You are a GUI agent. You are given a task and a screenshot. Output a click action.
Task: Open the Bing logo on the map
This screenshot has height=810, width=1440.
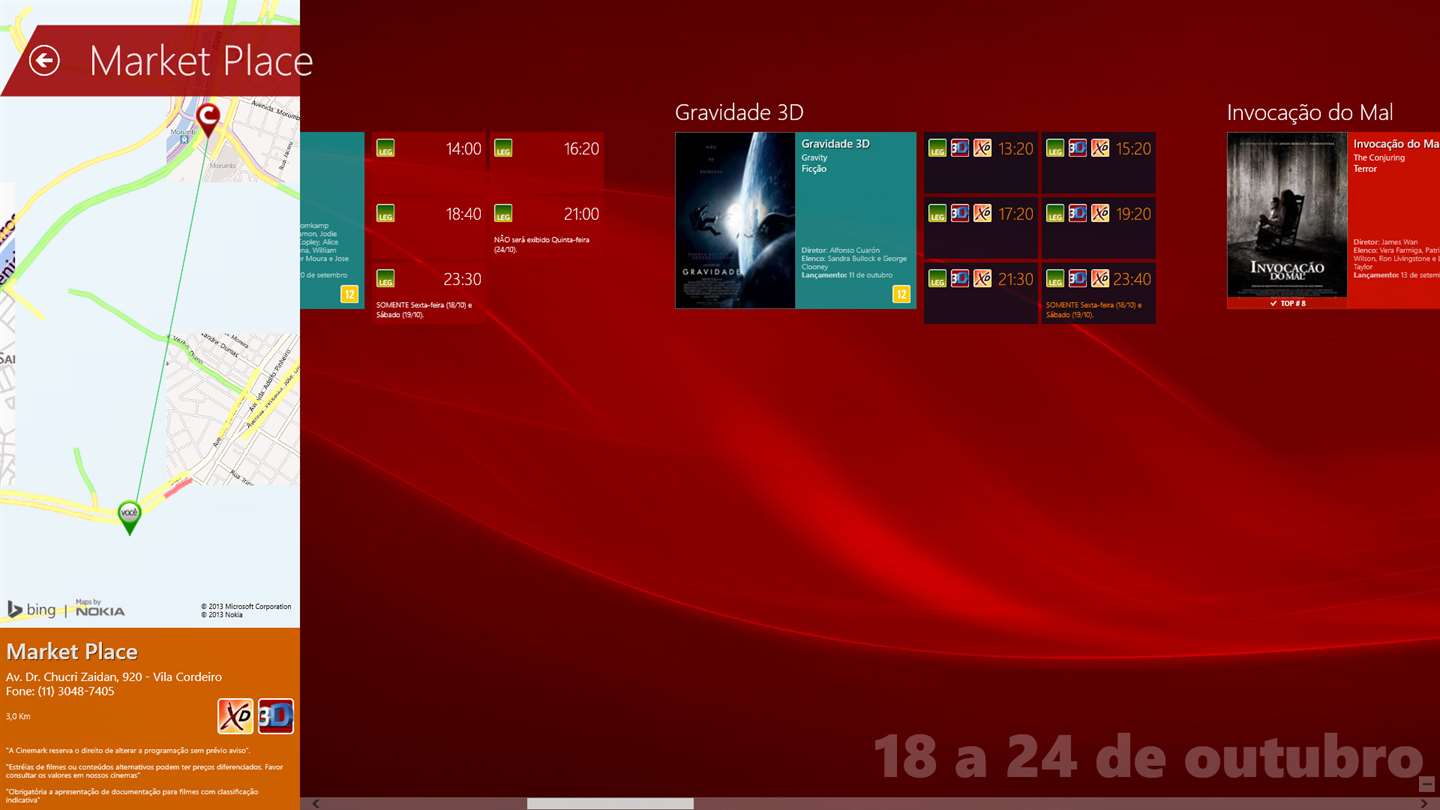[x=32, y=609]
